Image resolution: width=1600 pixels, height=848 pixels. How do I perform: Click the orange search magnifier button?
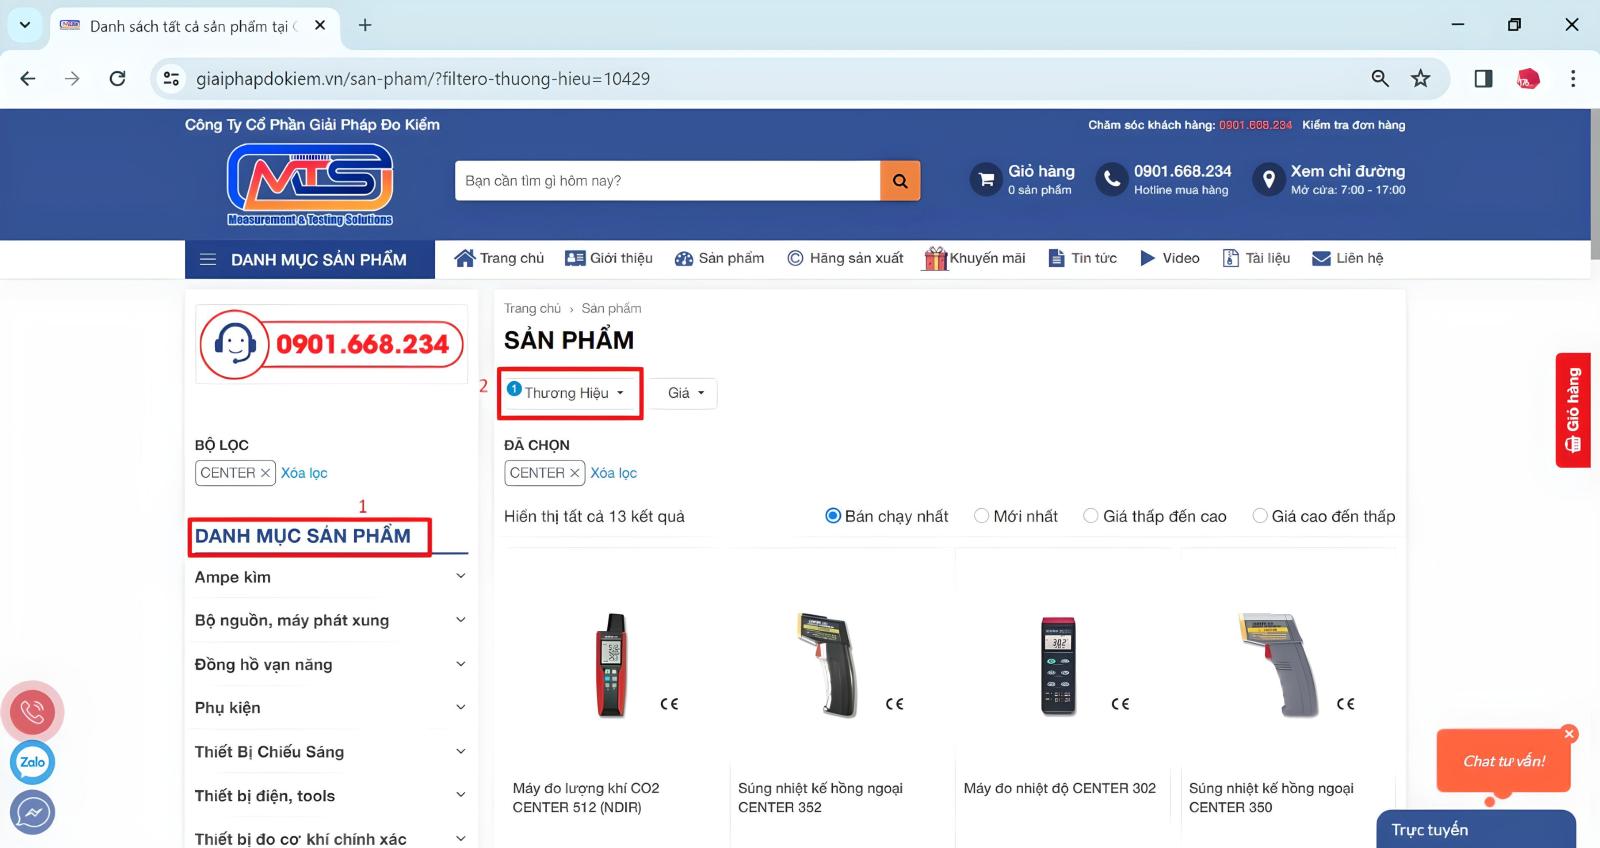[900, 181]
